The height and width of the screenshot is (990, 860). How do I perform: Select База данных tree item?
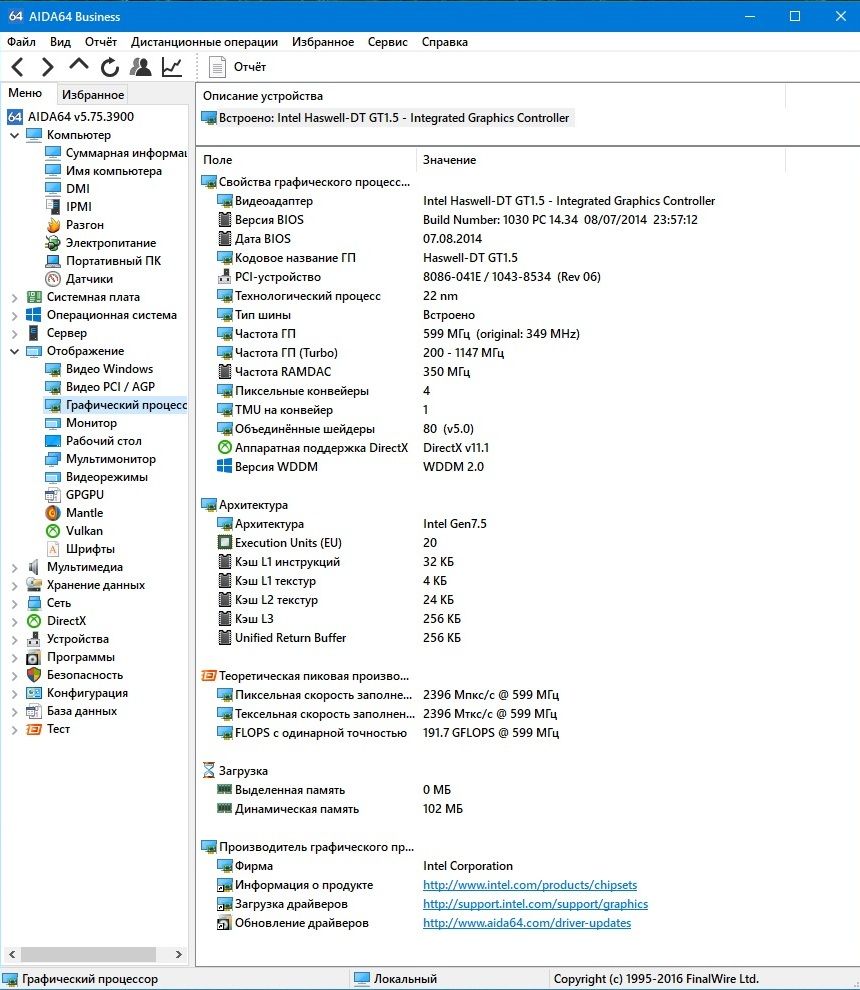(x=71, y=712)
